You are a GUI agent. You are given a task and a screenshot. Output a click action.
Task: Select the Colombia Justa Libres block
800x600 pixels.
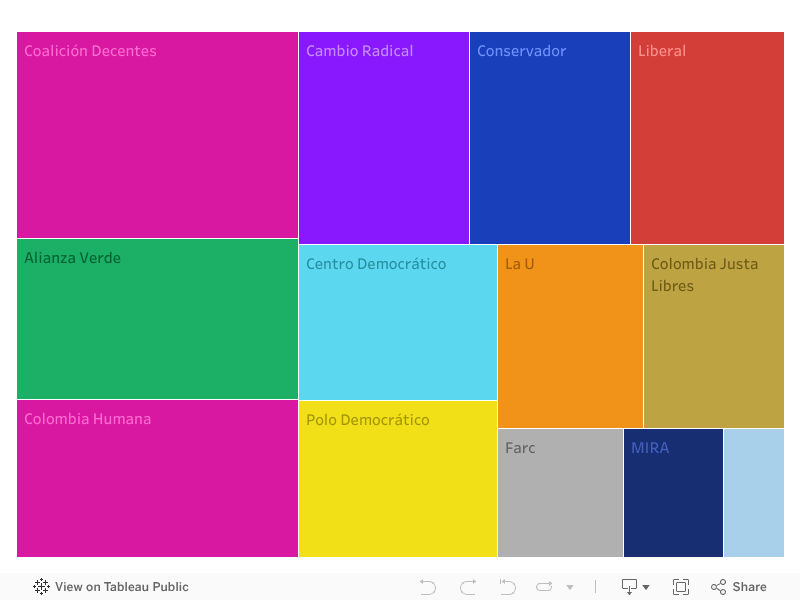pos(714,336)
